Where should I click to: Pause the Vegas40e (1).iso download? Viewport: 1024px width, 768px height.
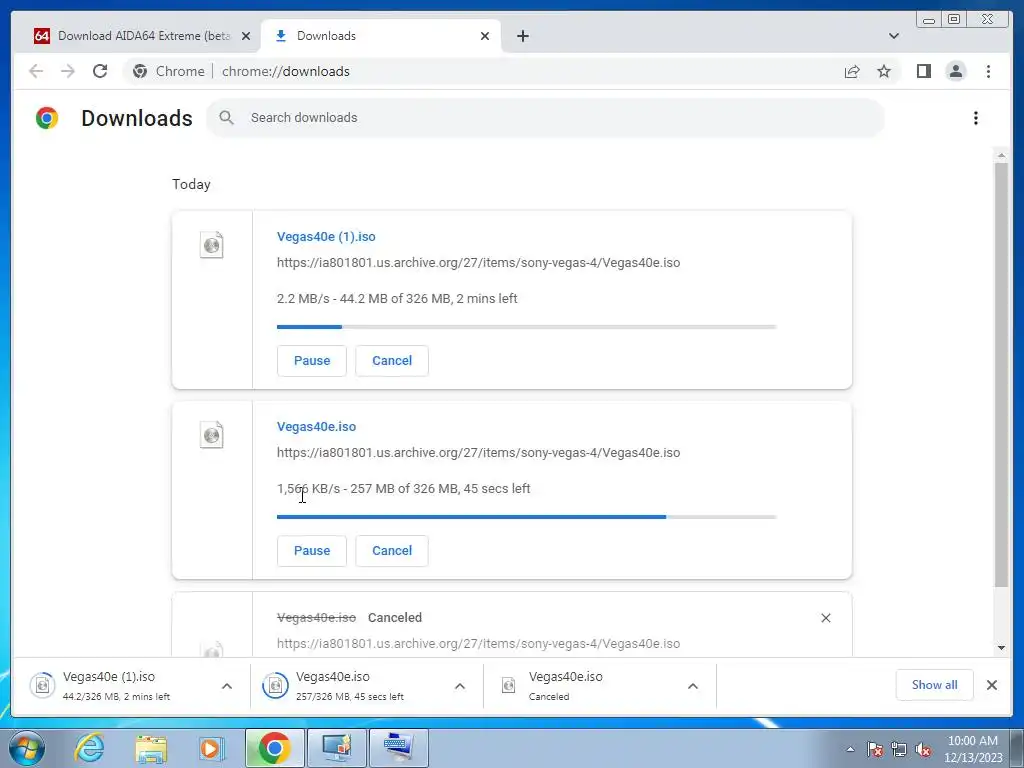coord(312,360)
